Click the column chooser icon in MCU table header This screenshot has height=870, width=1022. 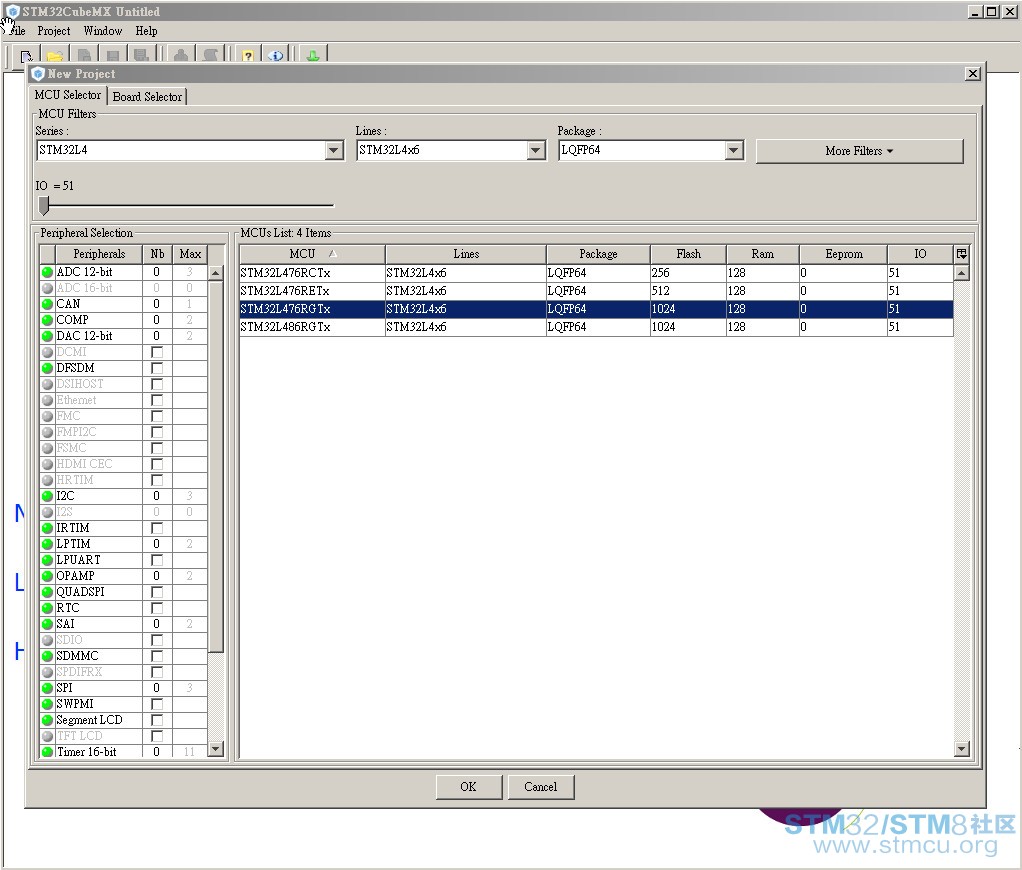[x=961, y=254]
